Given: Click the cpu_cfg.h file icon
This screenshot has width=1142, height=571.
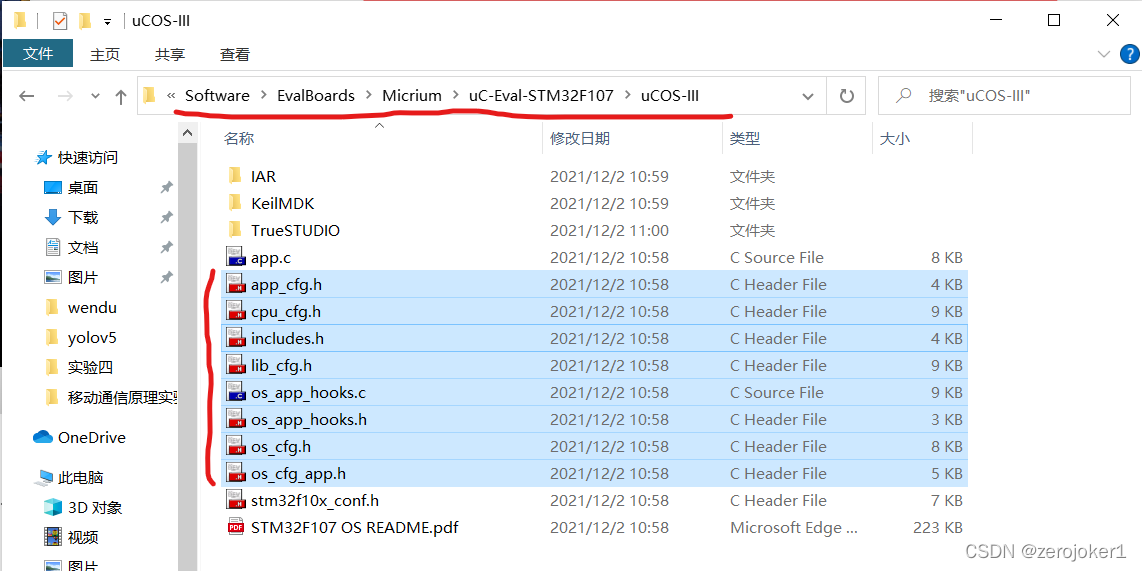Looking at the screenshot, I should [235, 311].
